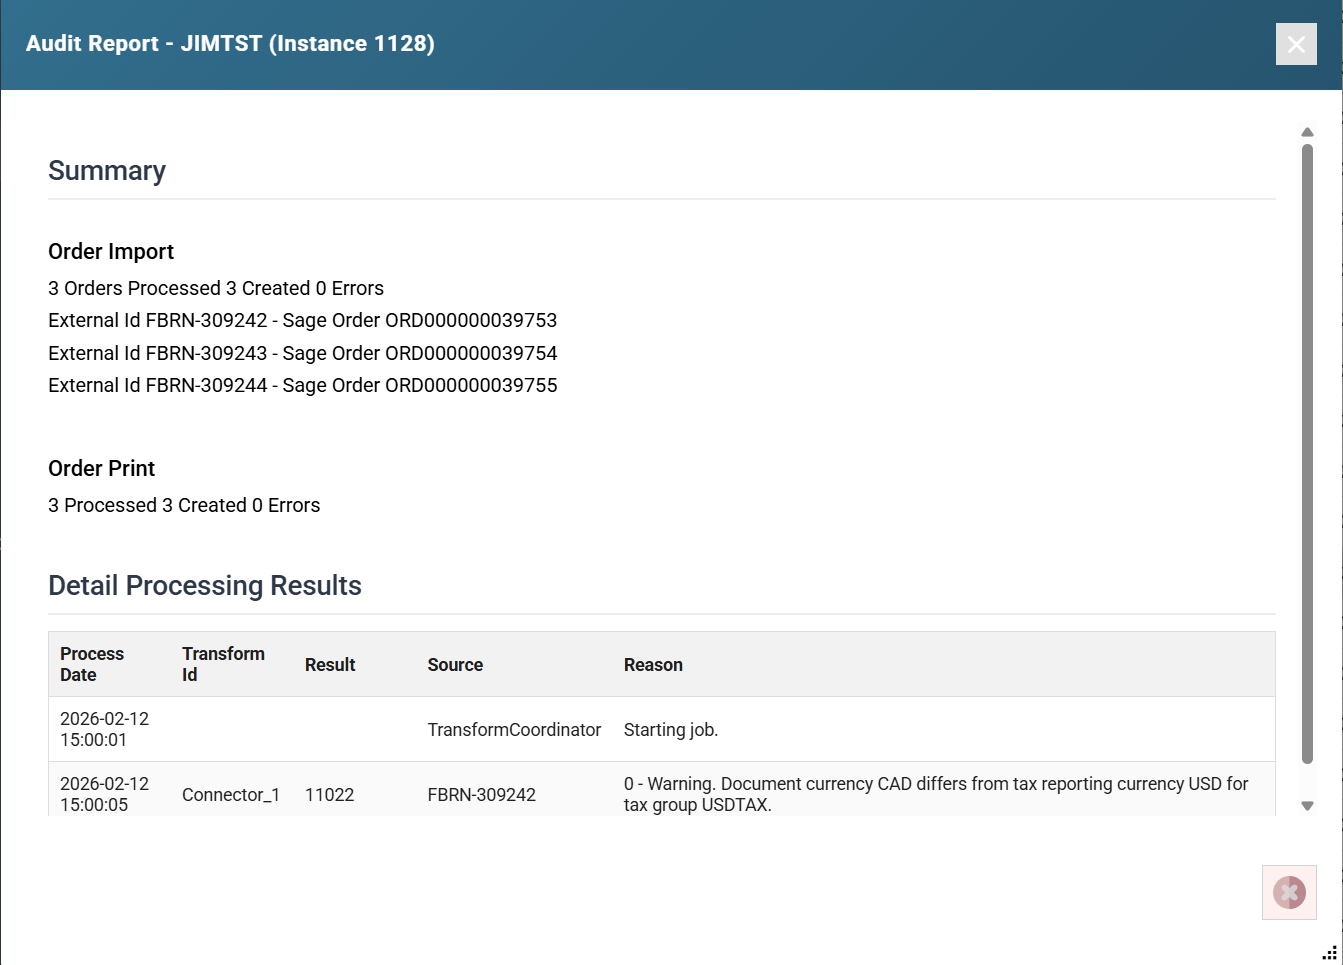The image size is (1343, 965).
Task: Click the Source column header
Action: pos(455,665)
